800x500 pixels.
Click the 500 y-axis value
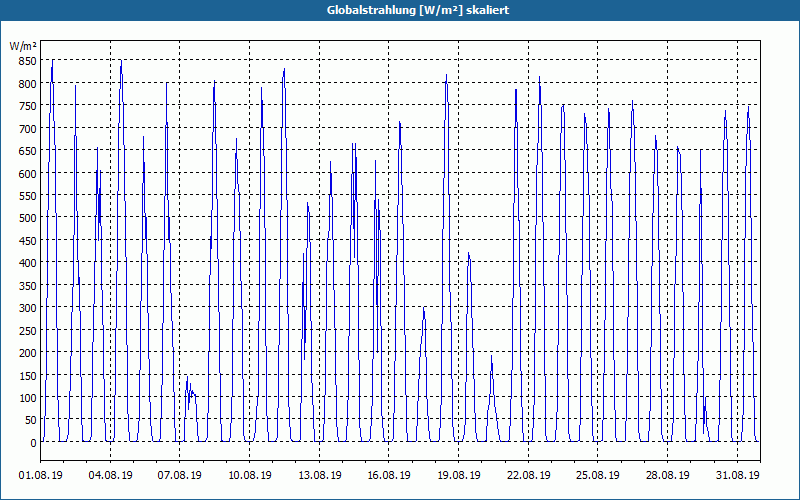tap(28, 218)
